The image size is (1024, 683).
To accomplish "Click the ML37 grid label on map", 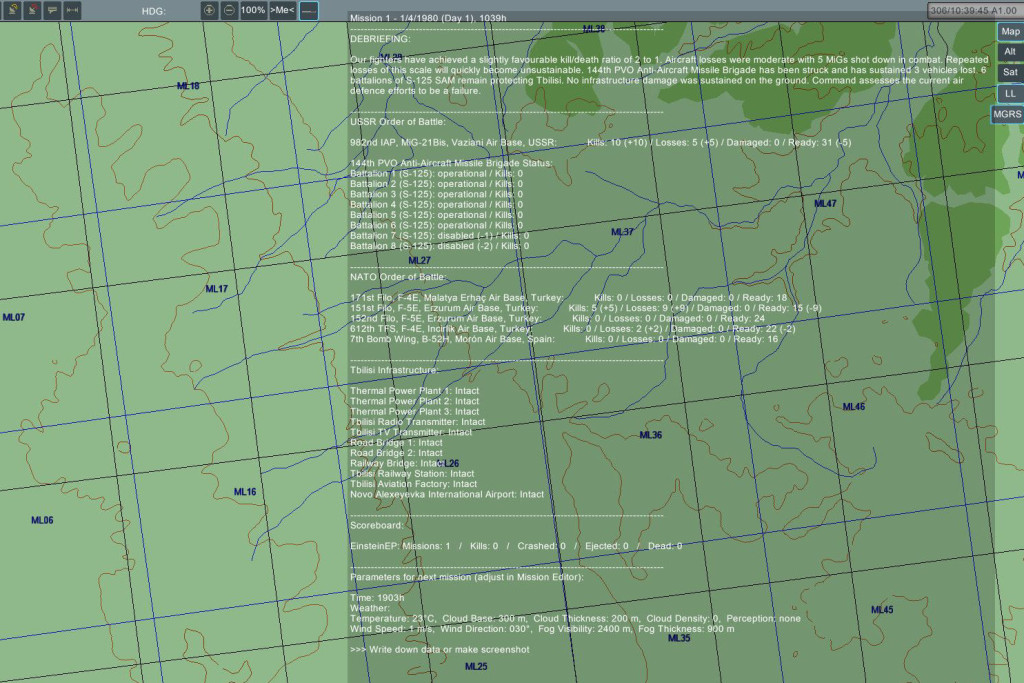I will click(622, 232).
